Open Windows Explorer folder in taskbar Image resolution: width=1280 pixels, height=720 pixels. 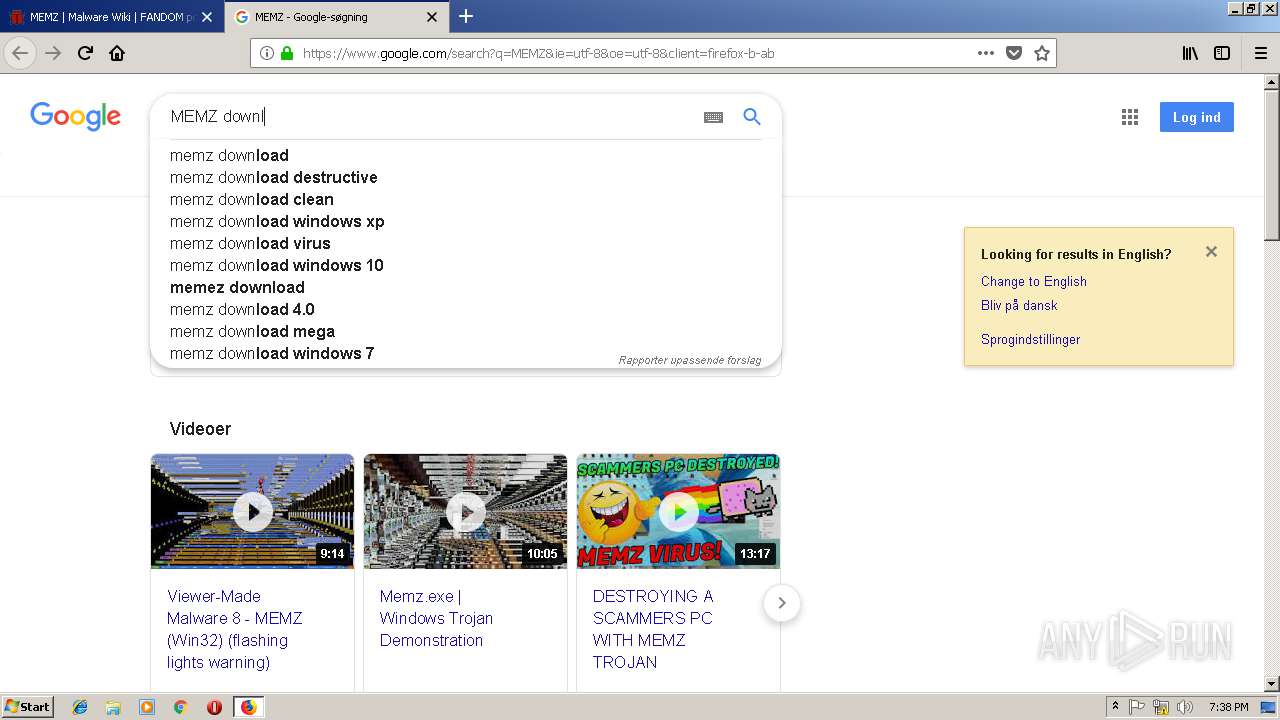113,707
